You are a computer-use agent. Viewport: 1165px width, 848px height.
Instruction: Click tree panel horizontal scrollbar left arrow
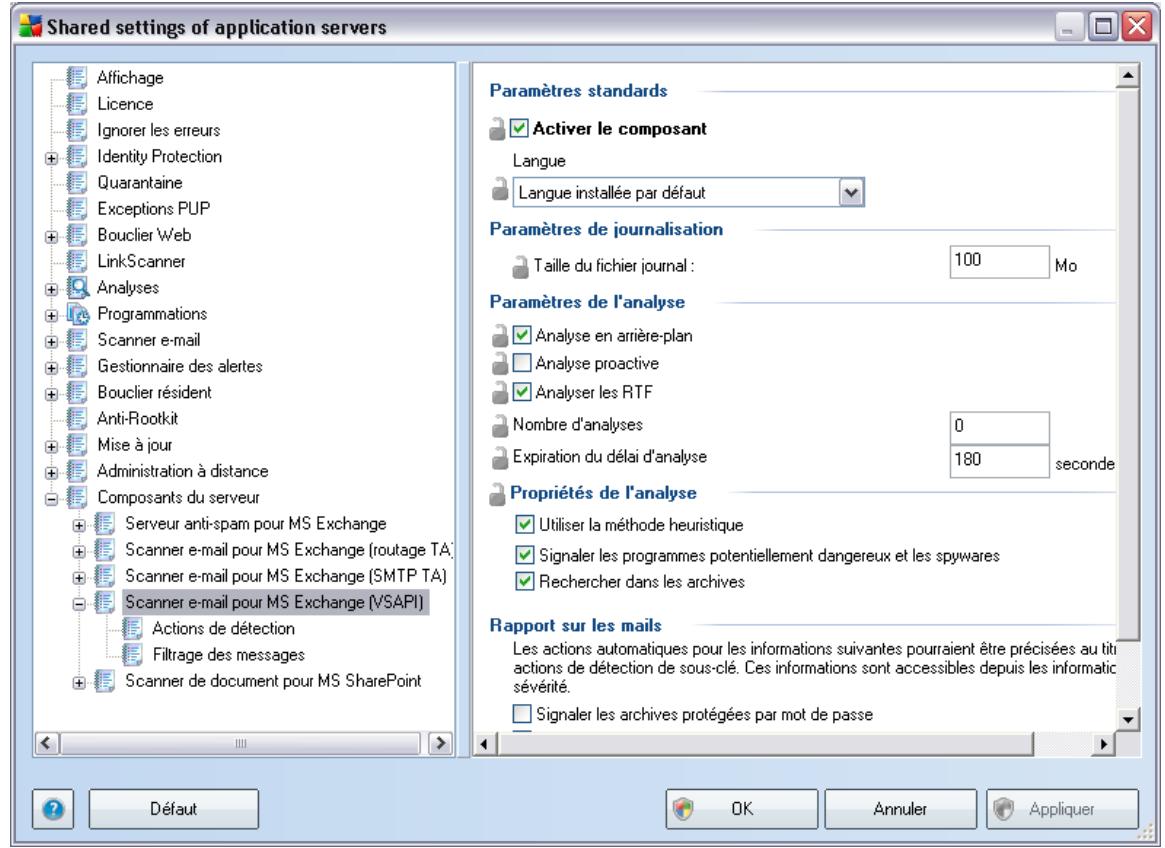(46, 742)
